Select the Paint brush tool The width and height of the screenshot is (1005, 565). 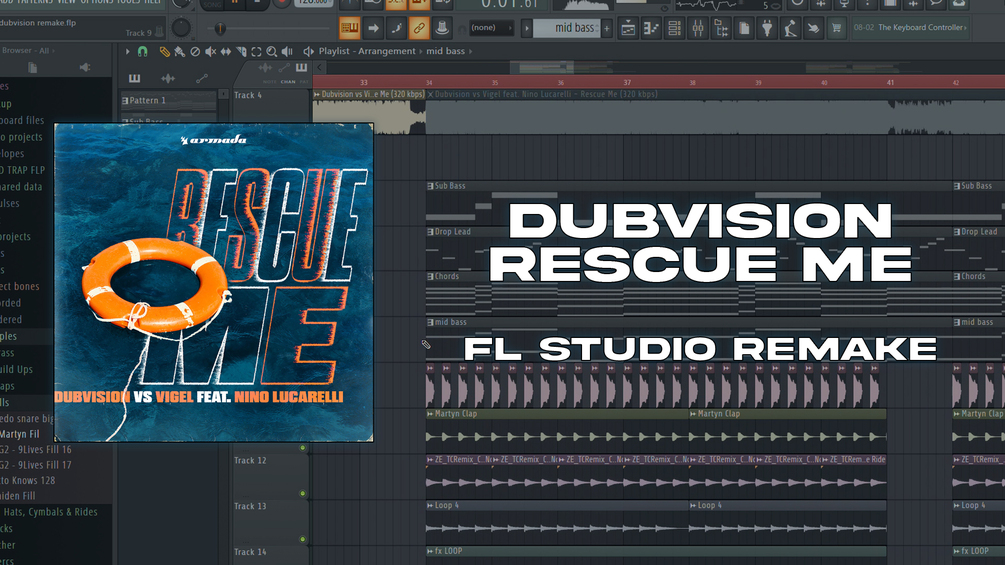tap(180, 51)
